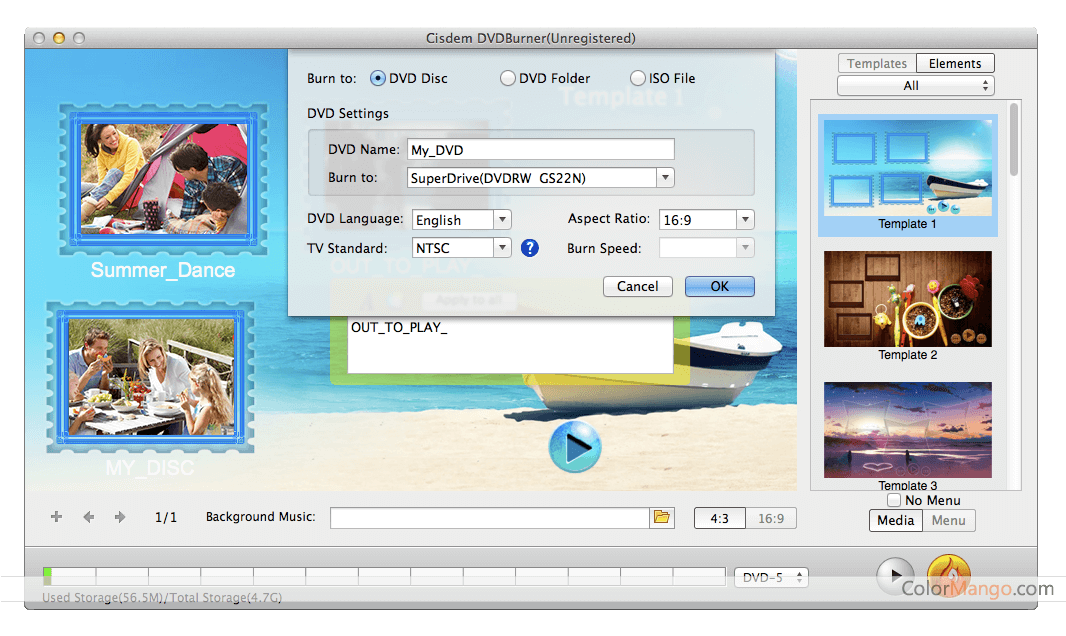Switch to the Elements tab
Viewport: 1066px width, 636px height.
coord(955,63)
